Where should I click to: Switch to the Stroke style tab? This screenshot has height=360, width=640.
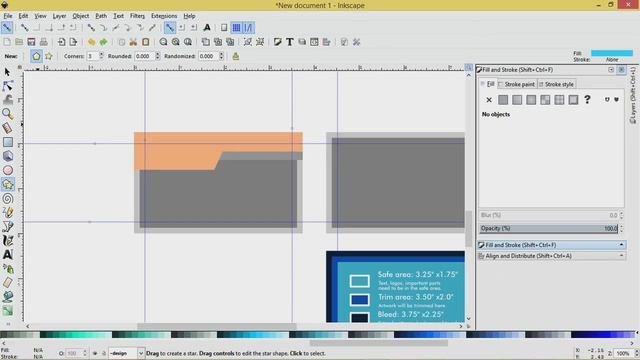tap(557, 84)
